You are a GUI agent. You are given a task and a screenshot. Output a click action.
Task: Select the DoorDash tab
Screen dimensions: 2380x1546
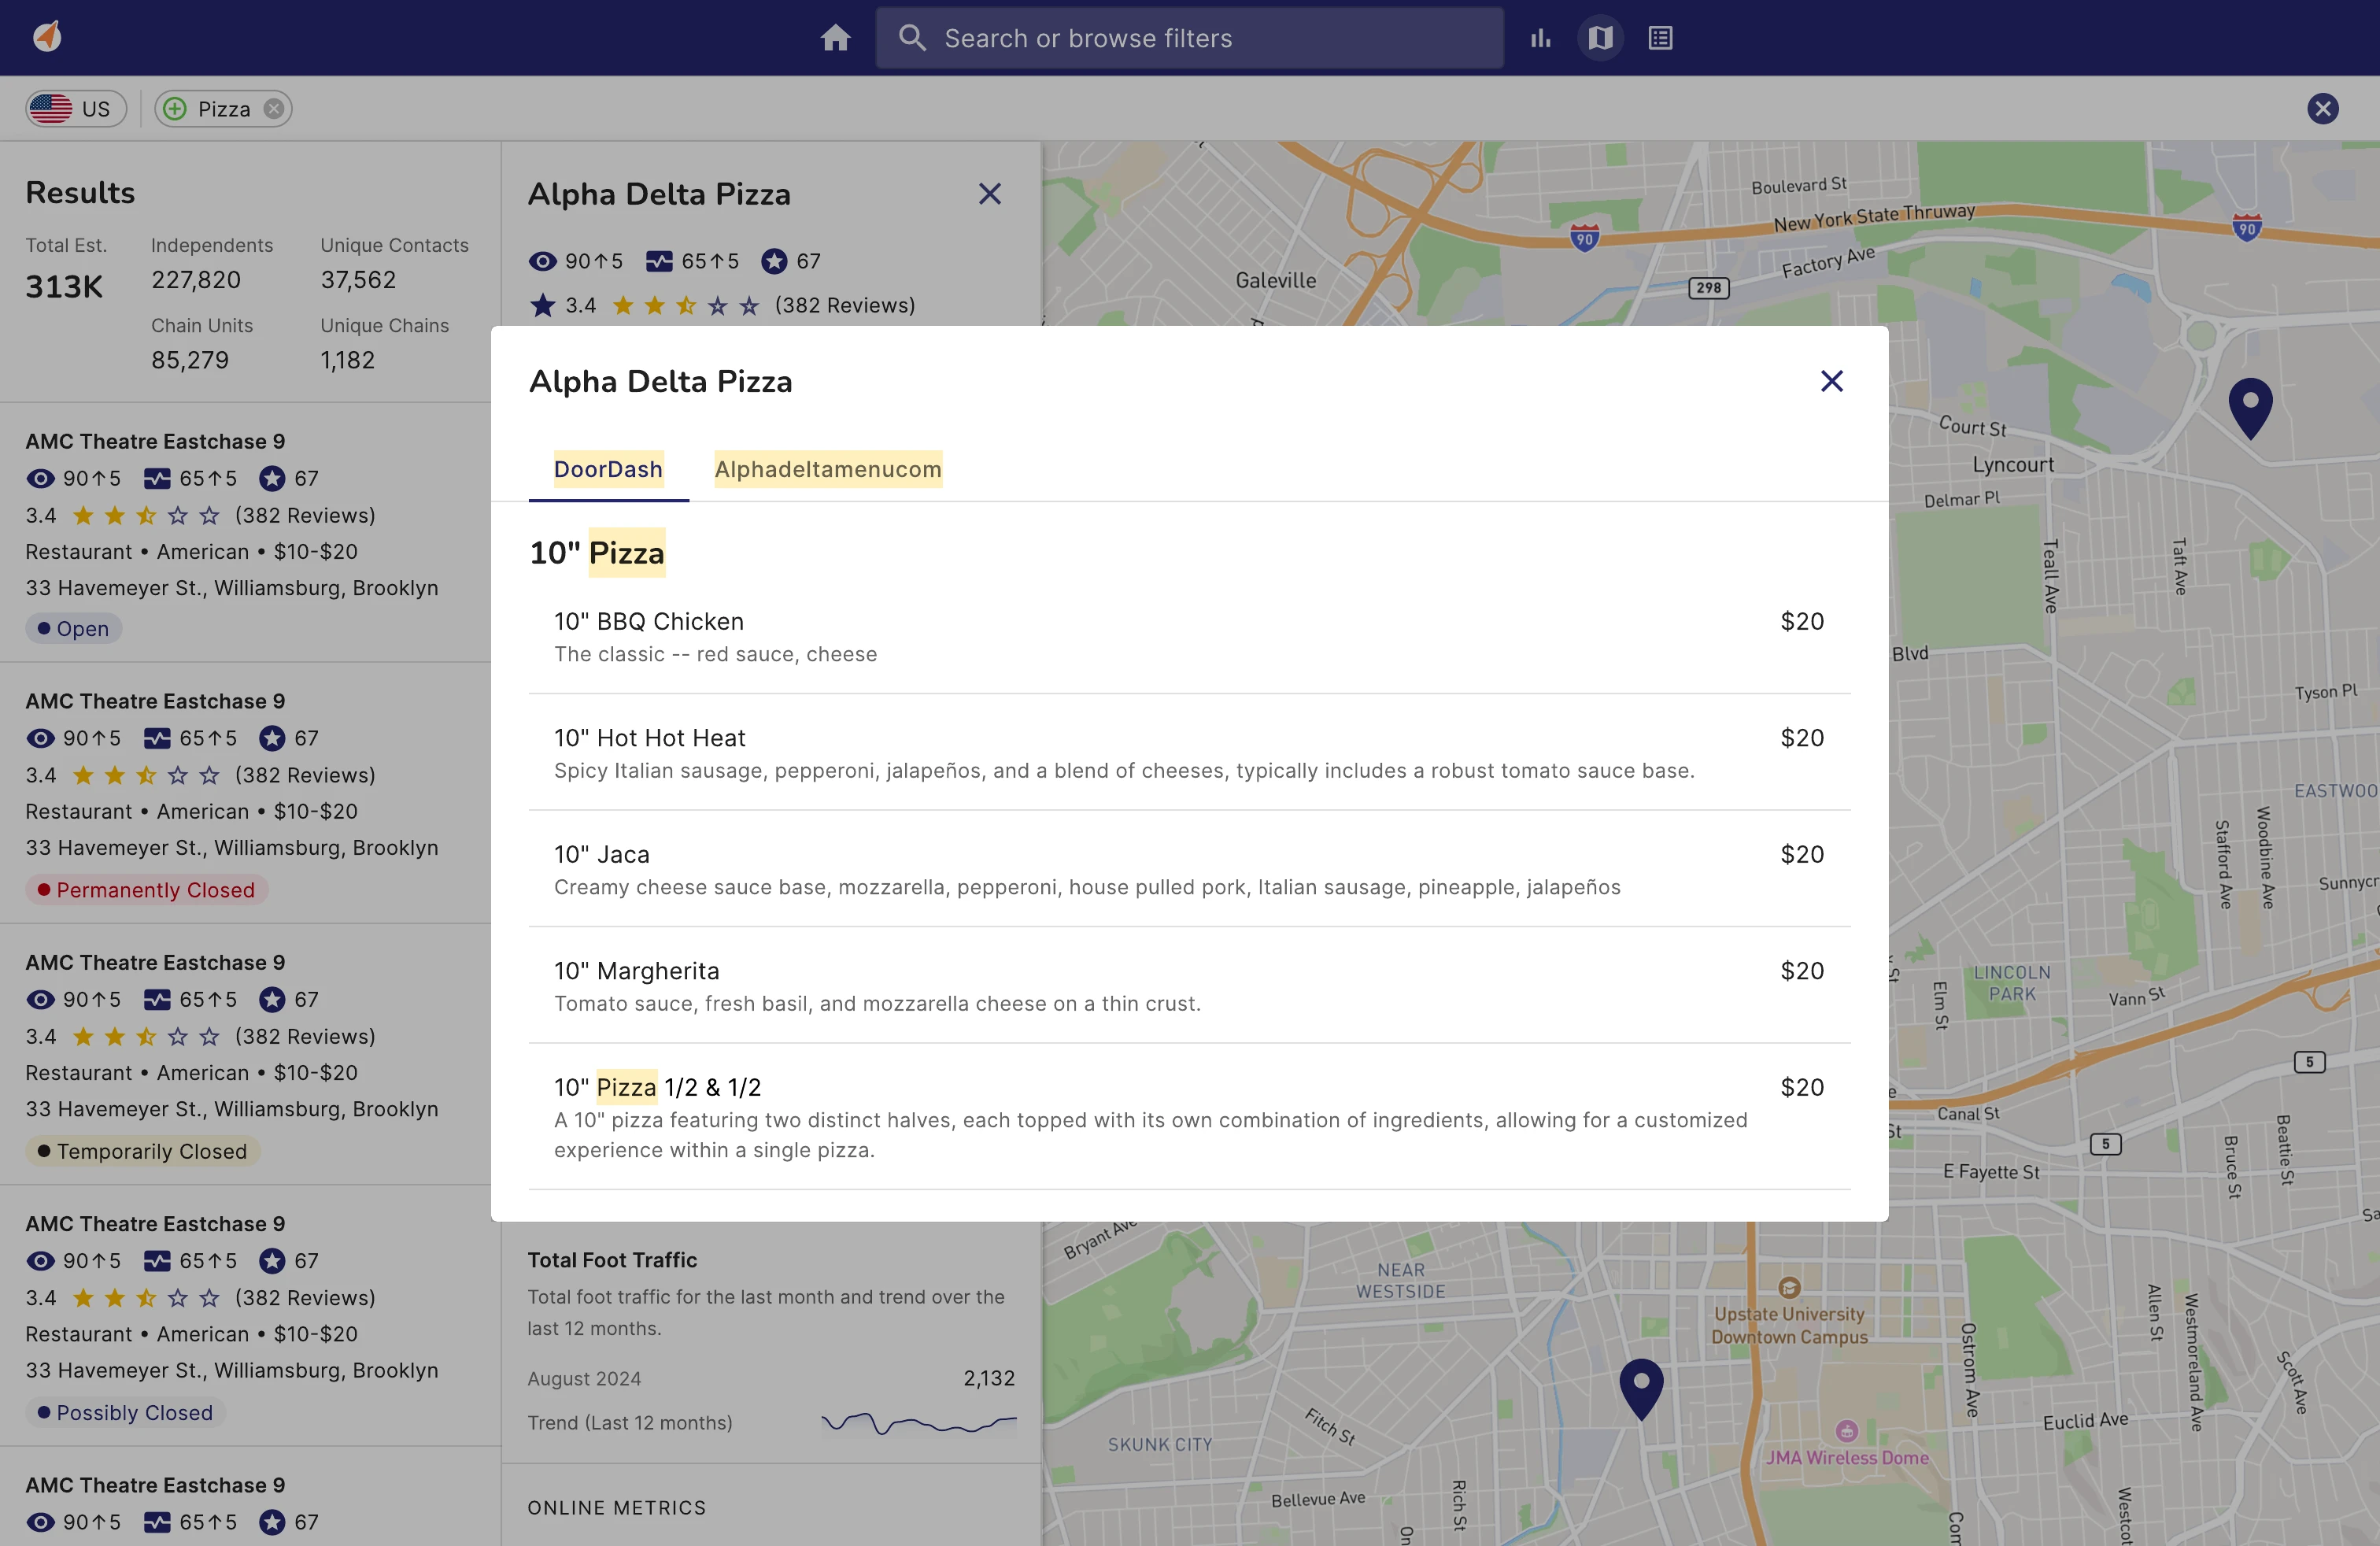[608, 469]
